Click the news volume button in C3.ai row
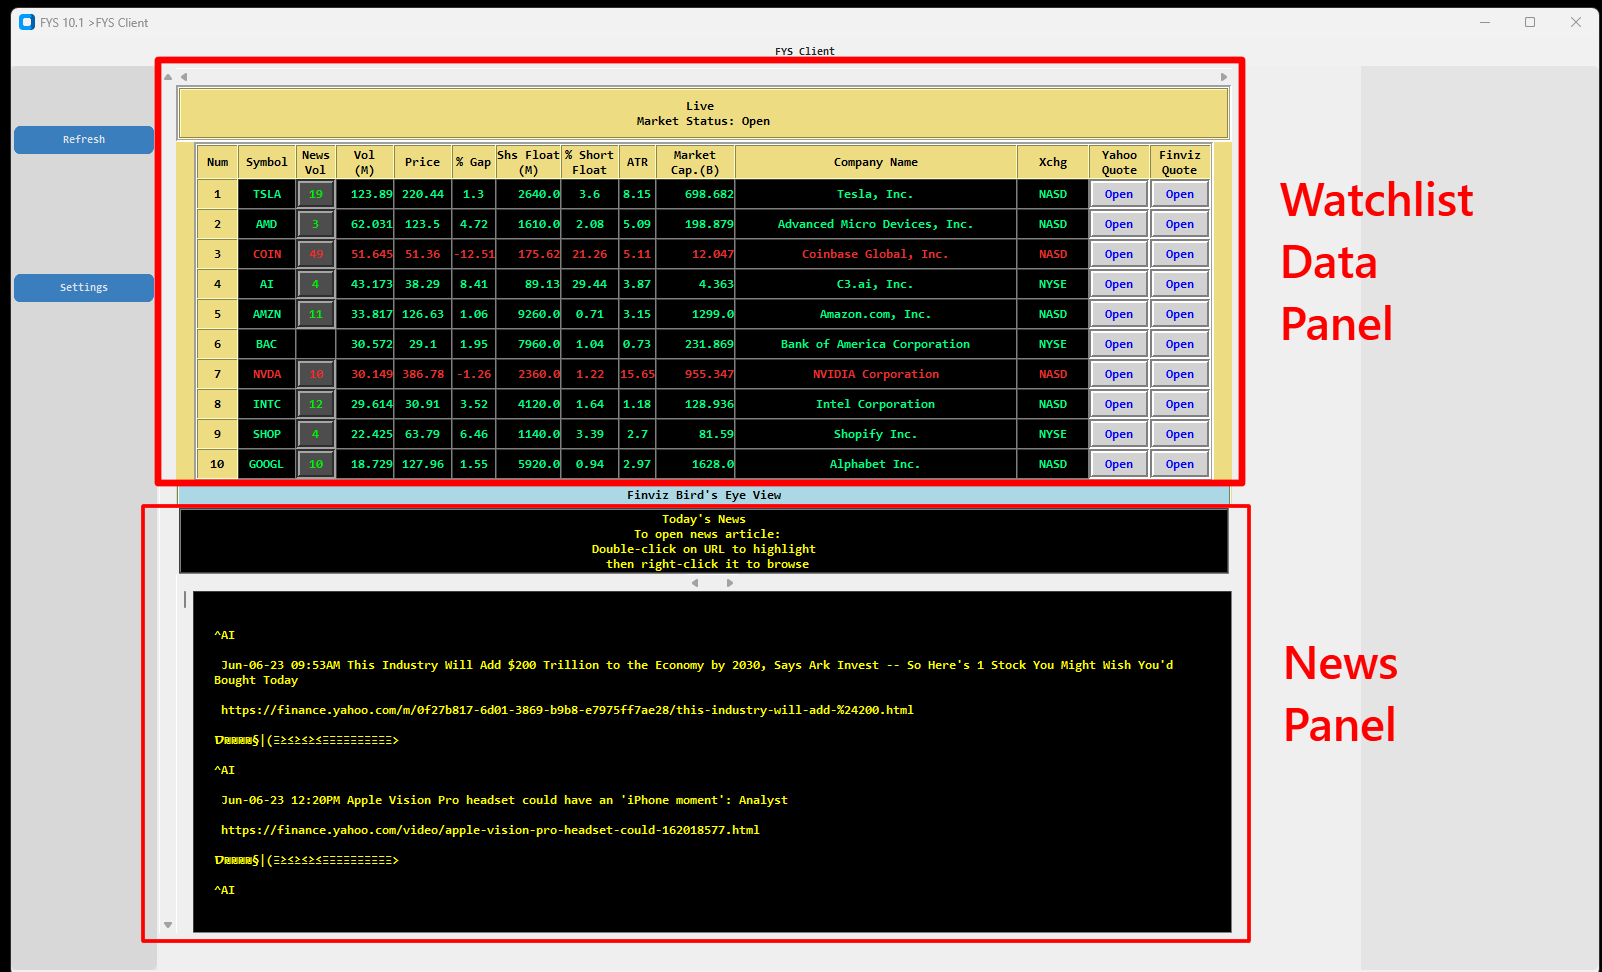1602x972 pixels. [x=316, y=284]
